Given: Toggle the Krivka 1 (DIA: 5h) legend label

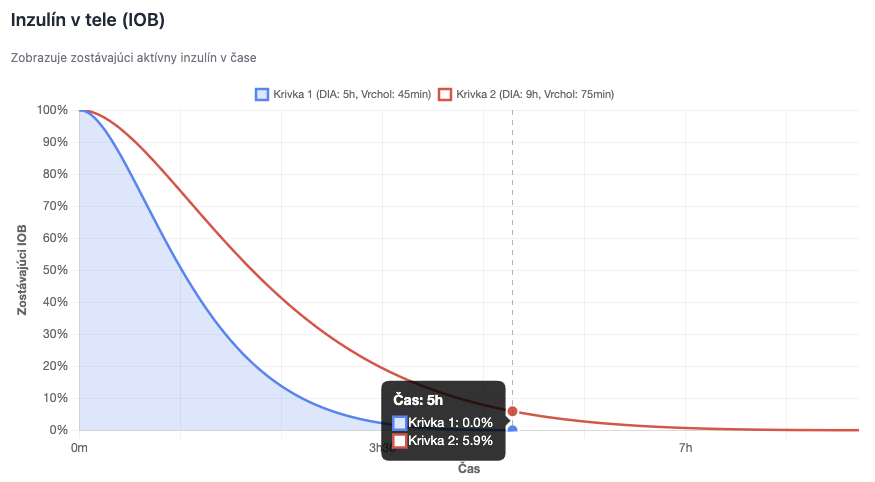Looking at the screenshot, I should click(x=351, y=94).
